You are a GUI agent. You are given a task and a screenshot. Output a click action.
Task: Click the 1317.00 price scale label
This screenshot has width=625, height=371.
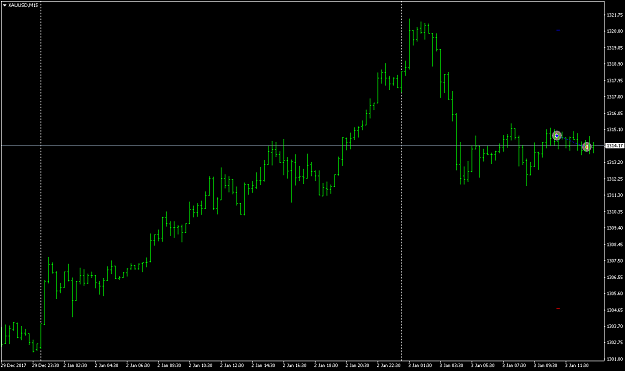[614, 97]
